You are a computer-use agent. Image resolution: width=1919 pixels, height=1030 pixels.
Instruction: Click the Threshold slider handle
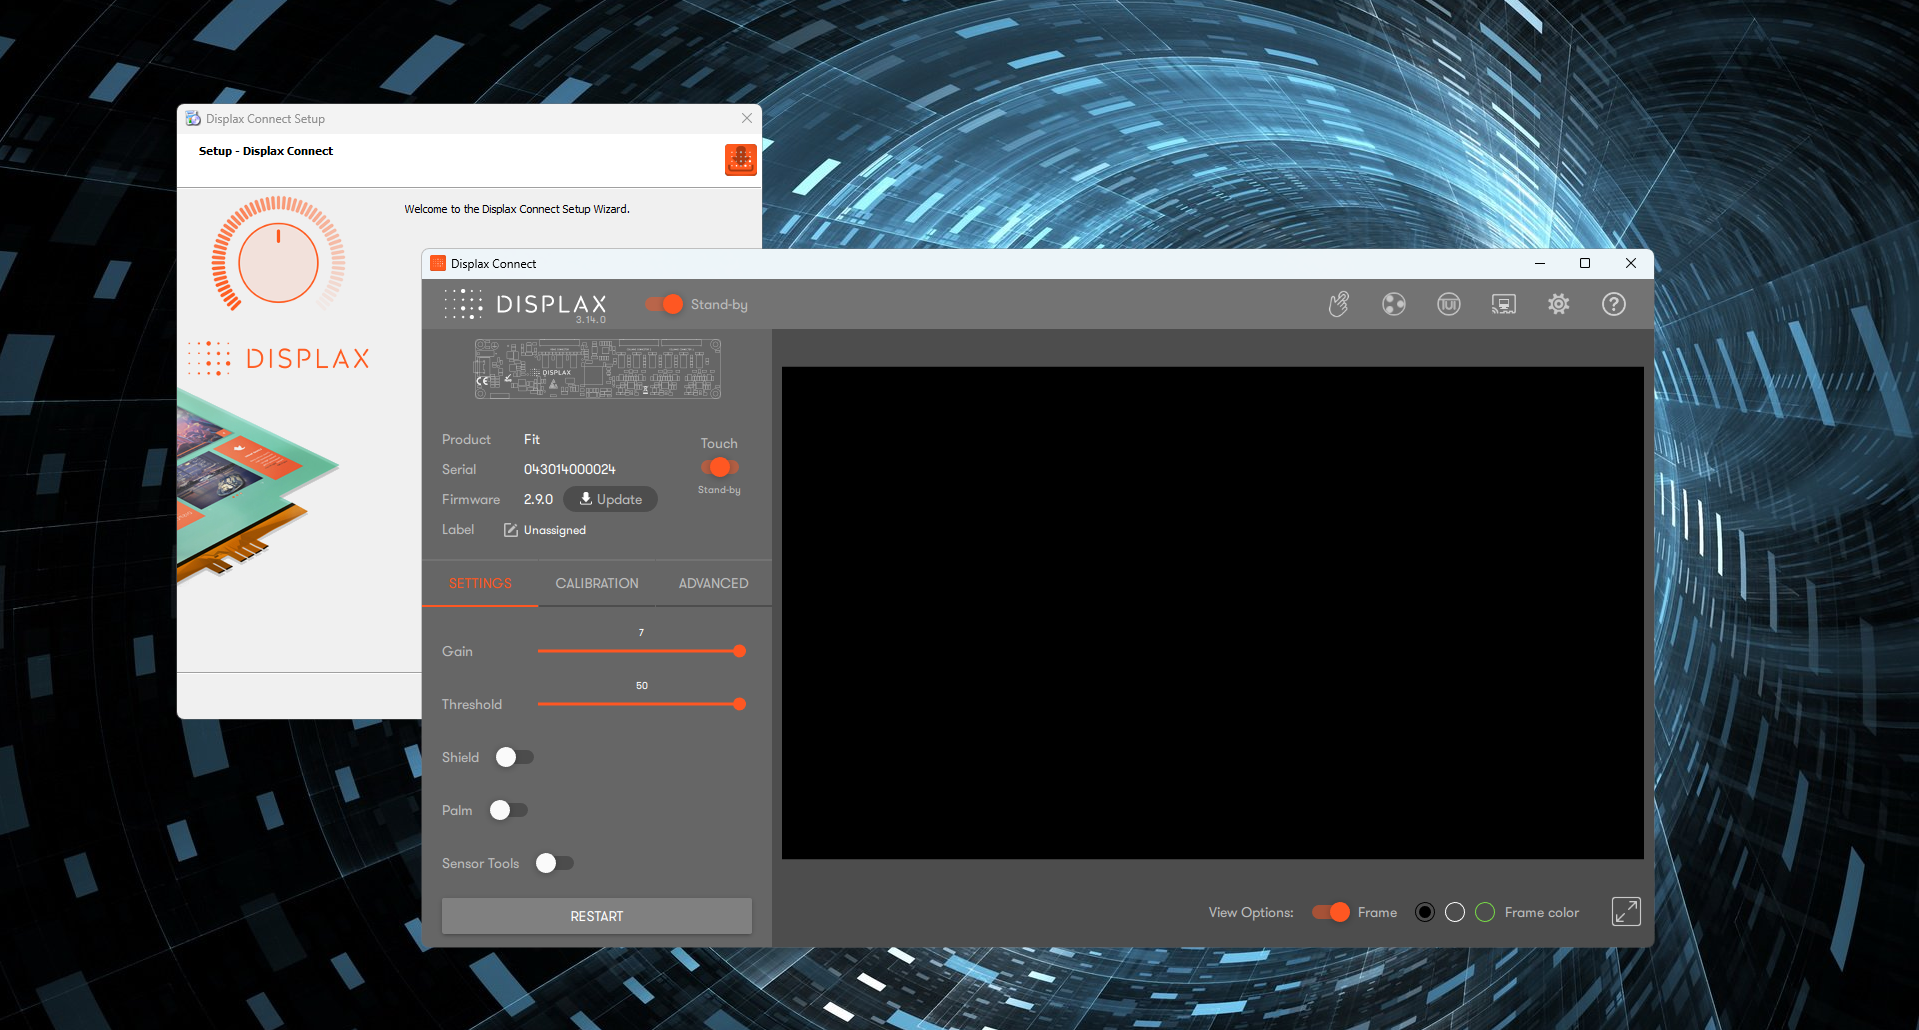pyautogui.click(x=739, y=704)
